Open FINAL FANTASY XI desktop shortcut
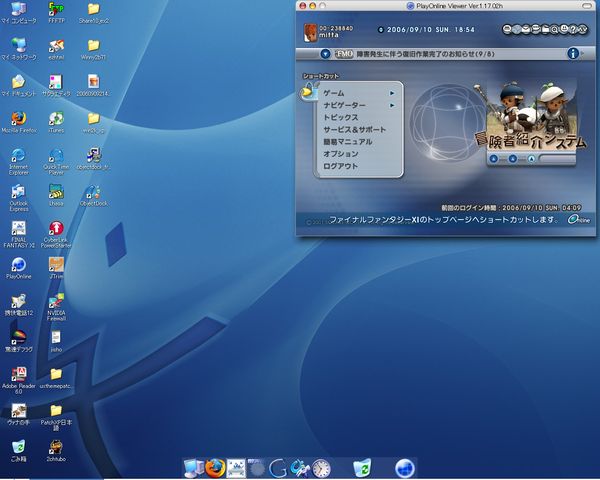The height and width of the screenshot is (480, 600). pyautogui.click(x=18, y=234)
